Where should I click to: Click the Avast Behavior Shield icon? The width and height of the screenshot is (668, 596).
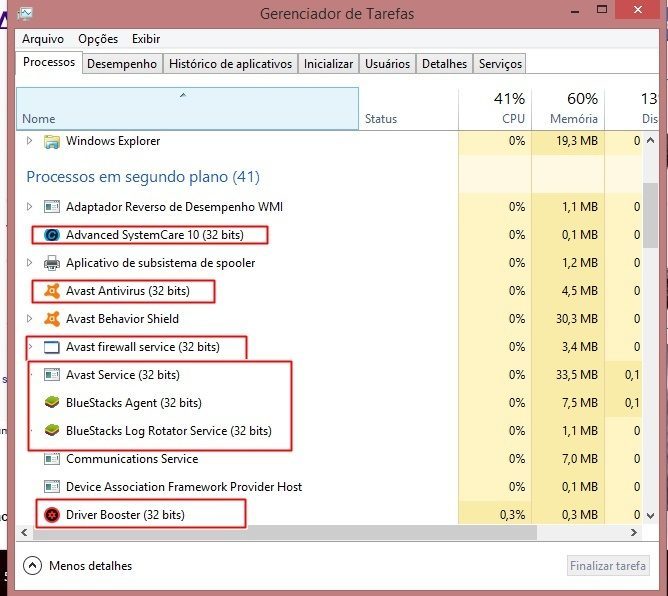point(52,319)
